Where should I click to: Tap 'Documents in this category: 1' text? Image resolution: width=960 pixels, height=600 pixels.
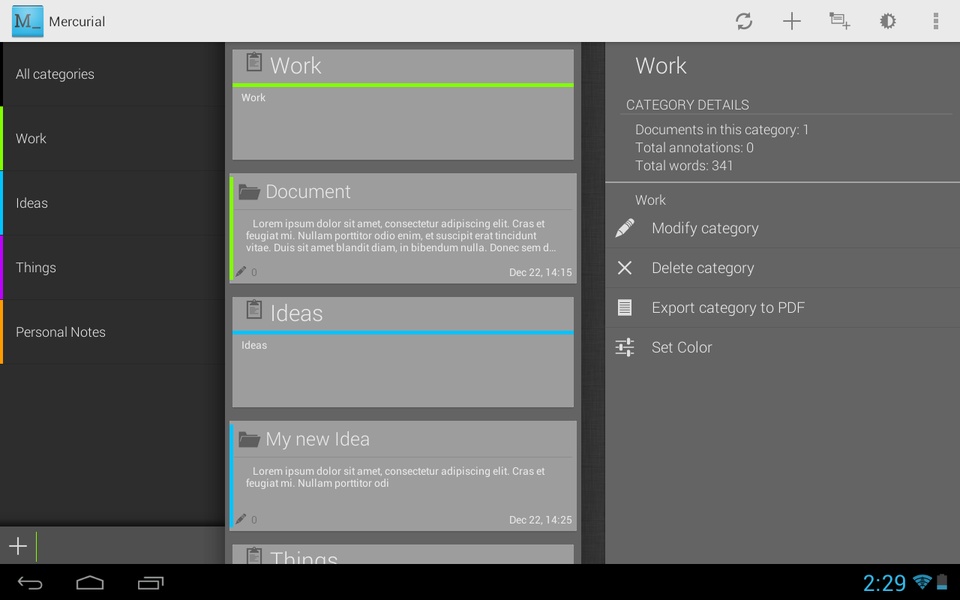(x=722, y=130)
